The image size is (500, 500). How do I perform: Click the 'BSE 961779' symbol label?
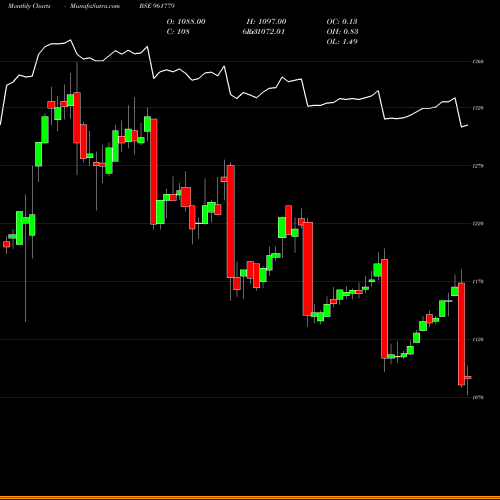point(157,6)
